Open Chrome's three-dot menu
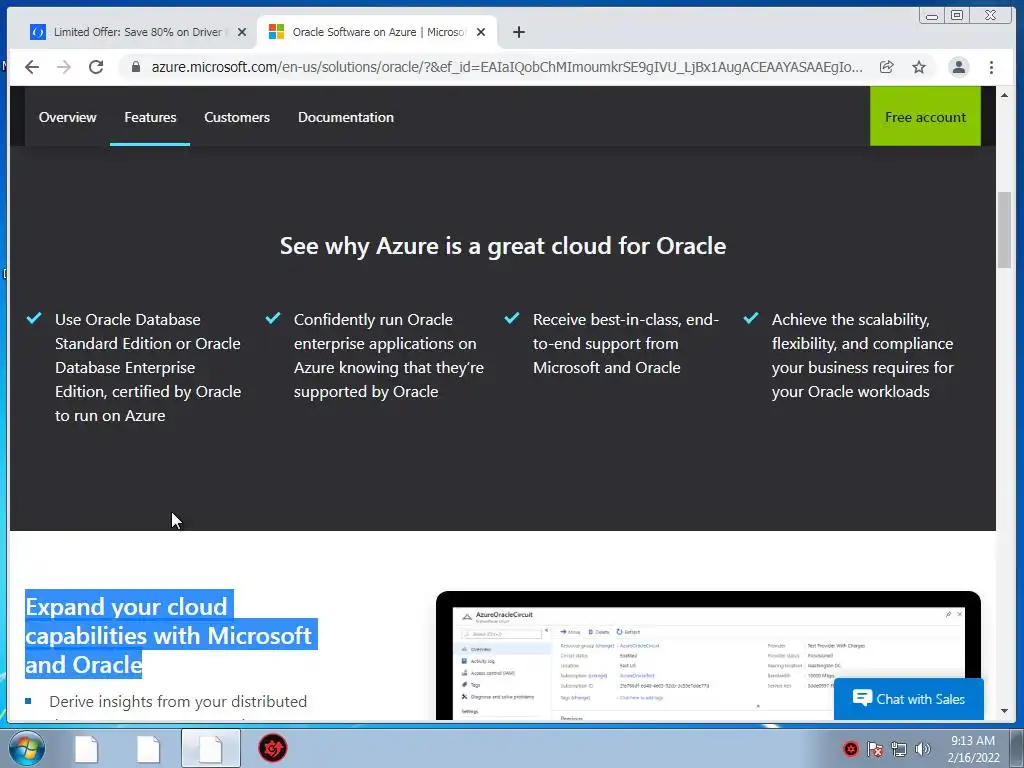The height and width of the screenshot is (768, 1024). click(991, 67)
